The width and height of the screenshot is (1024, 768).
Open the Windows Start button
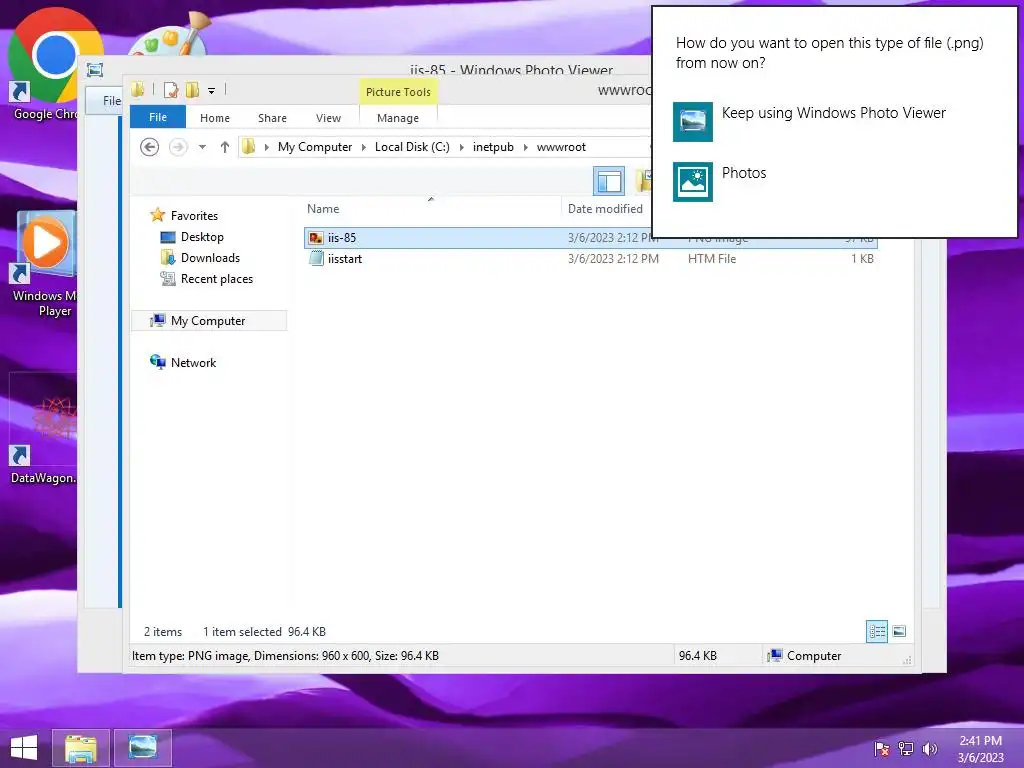tap(24, 748)
